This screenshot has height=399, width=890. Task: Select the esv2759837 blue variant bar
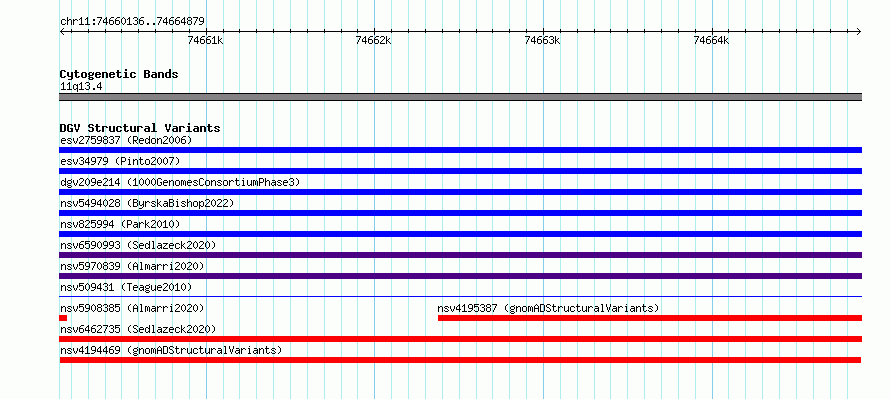(460, 150)
